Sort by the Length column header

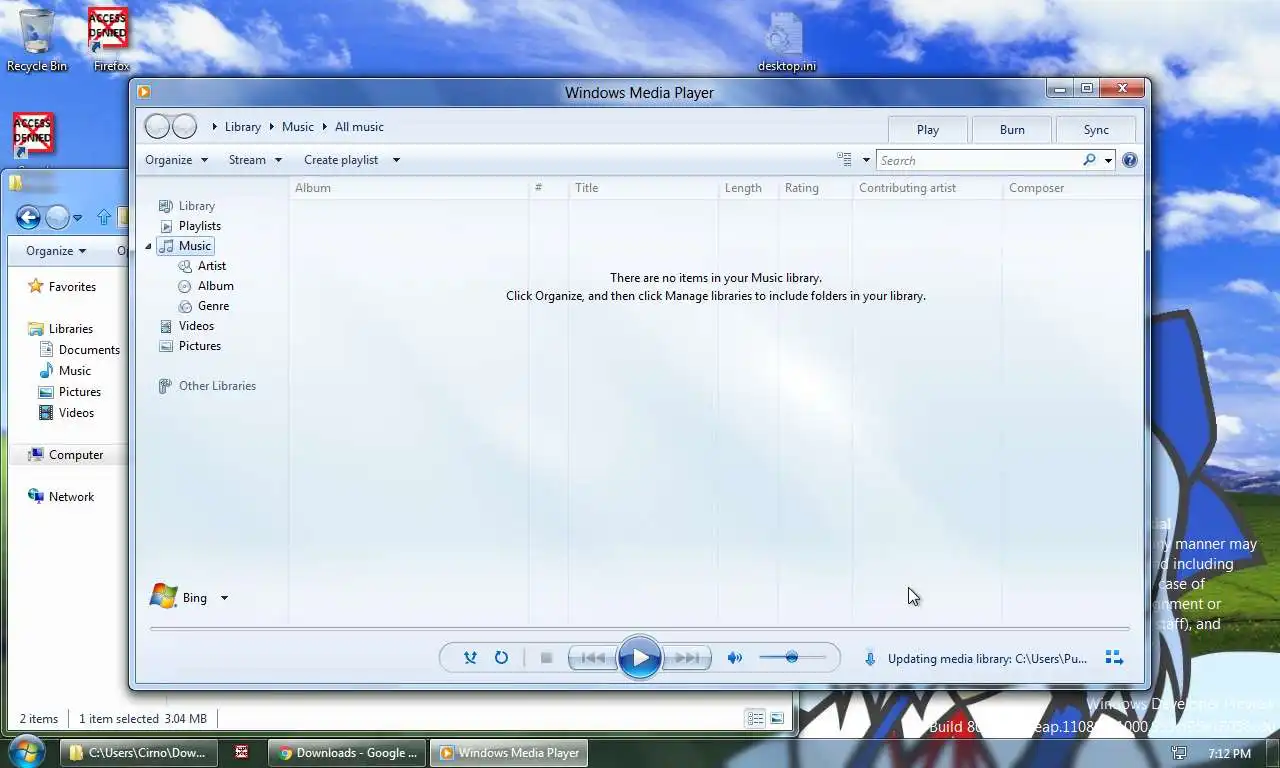click(x=748, y=188)
